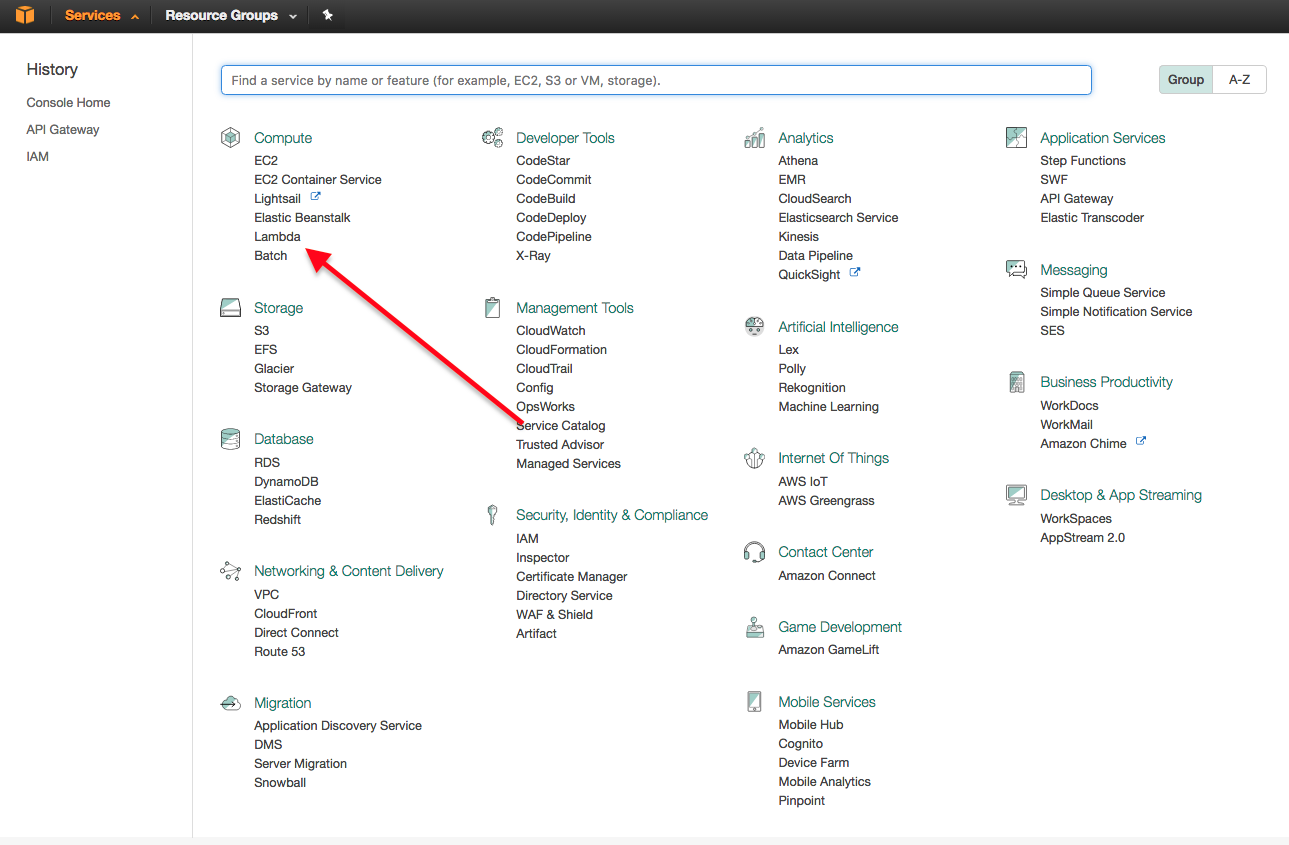The width and height of the screenshot is (1289, 845).
Task: Collapse the Services dropdown menu
Action: tap(102, 16)
